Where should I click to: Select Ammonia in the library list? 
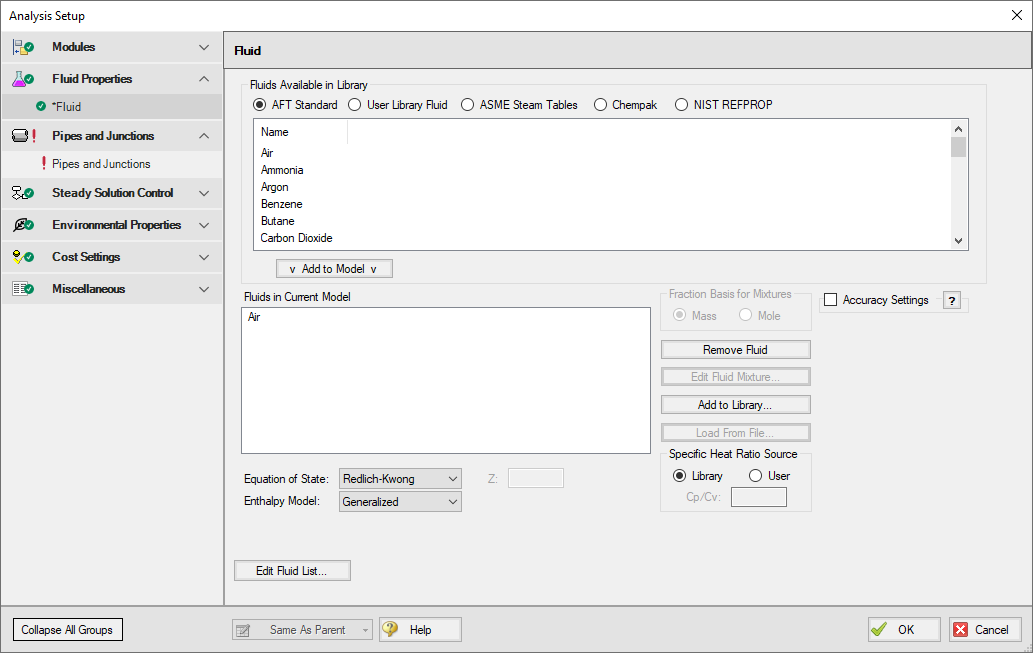[x=282, y=170]
